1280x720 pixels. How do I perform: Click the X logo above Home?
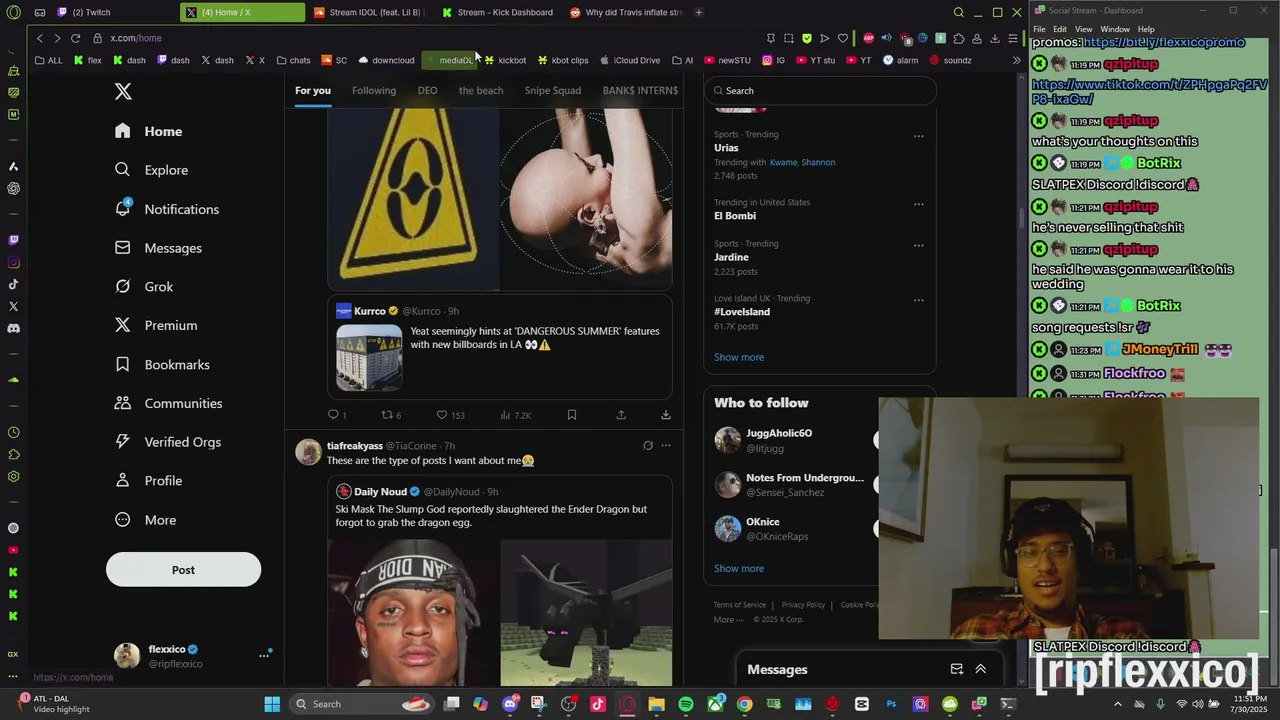coord(123,92)
